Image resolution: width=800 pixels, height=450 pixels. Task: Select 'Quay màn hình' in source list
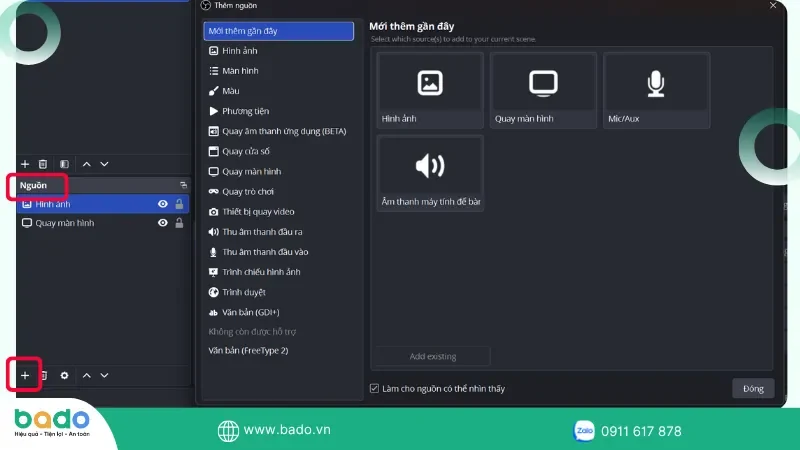pyautogui.click(x=278, y=171)
